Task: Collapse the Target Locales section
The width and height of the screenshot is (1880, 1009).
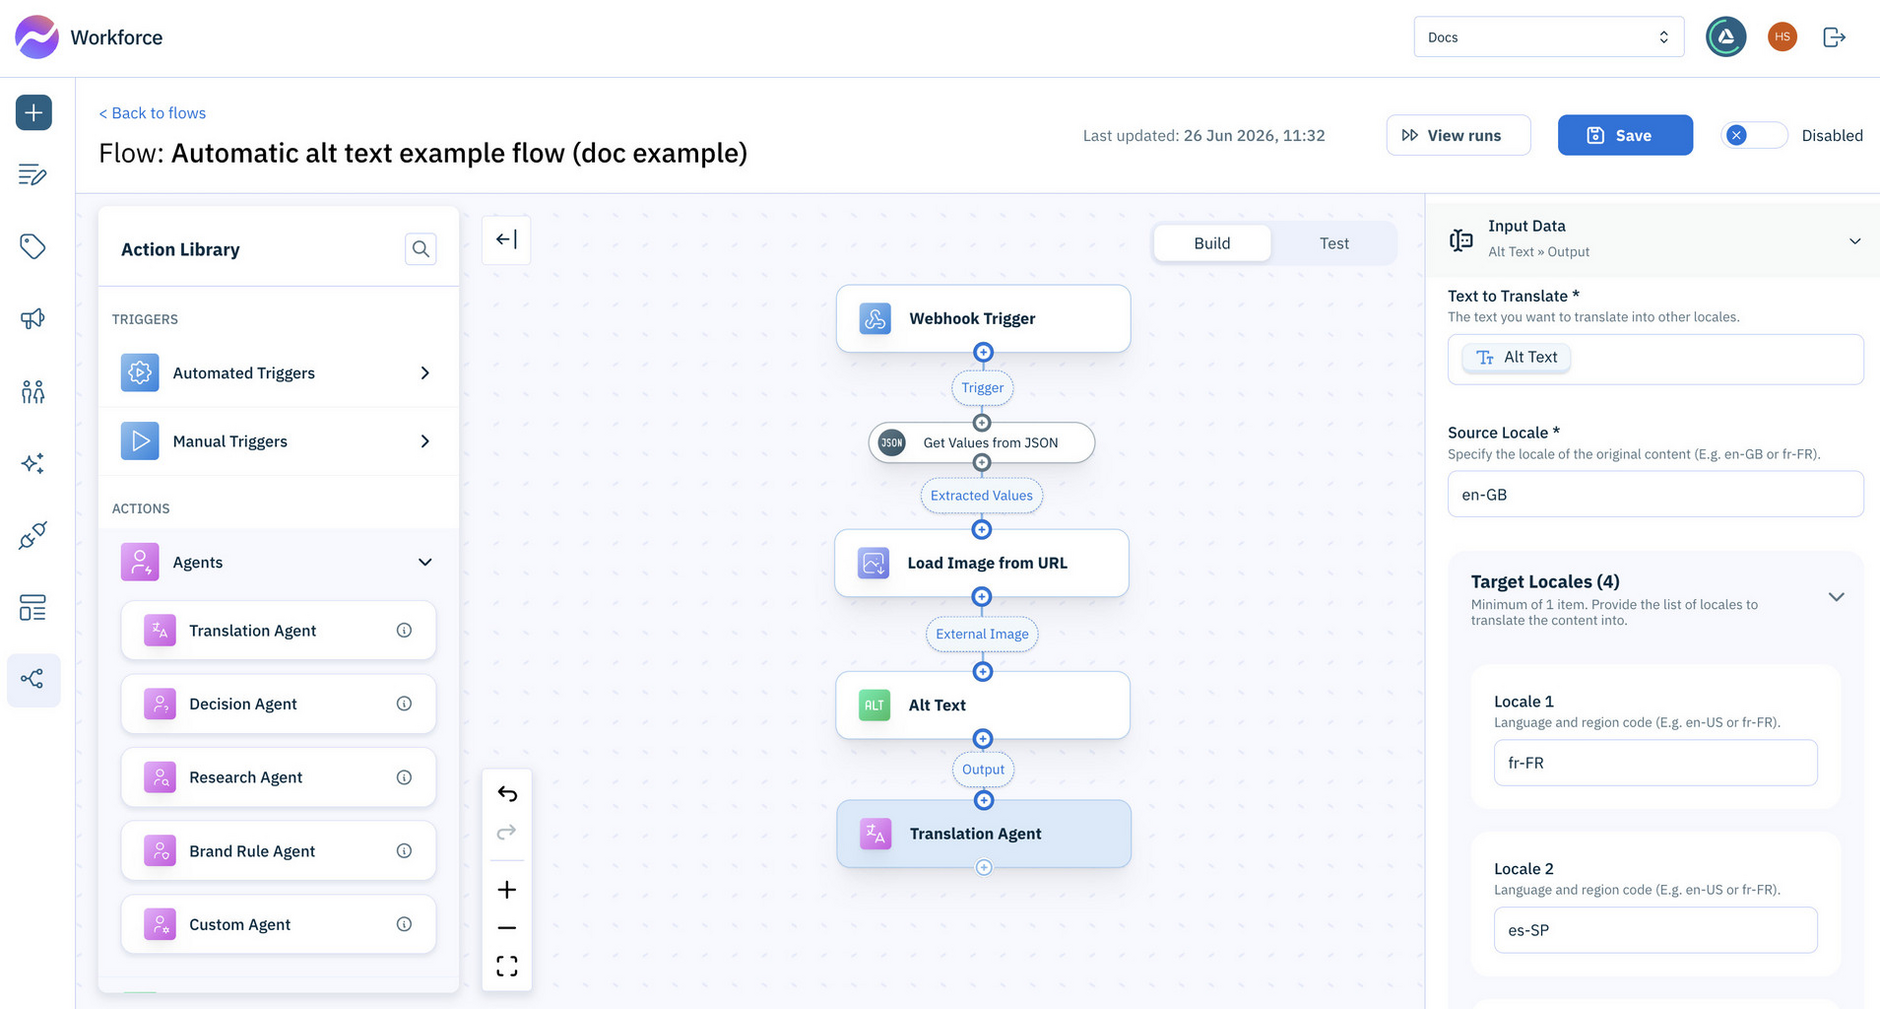Action: (x=1836, y=597)
